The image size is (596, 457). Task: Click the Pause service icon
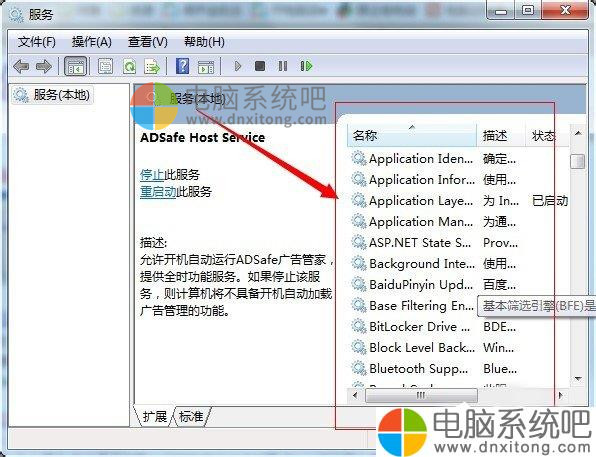click(x=282, y=66)
